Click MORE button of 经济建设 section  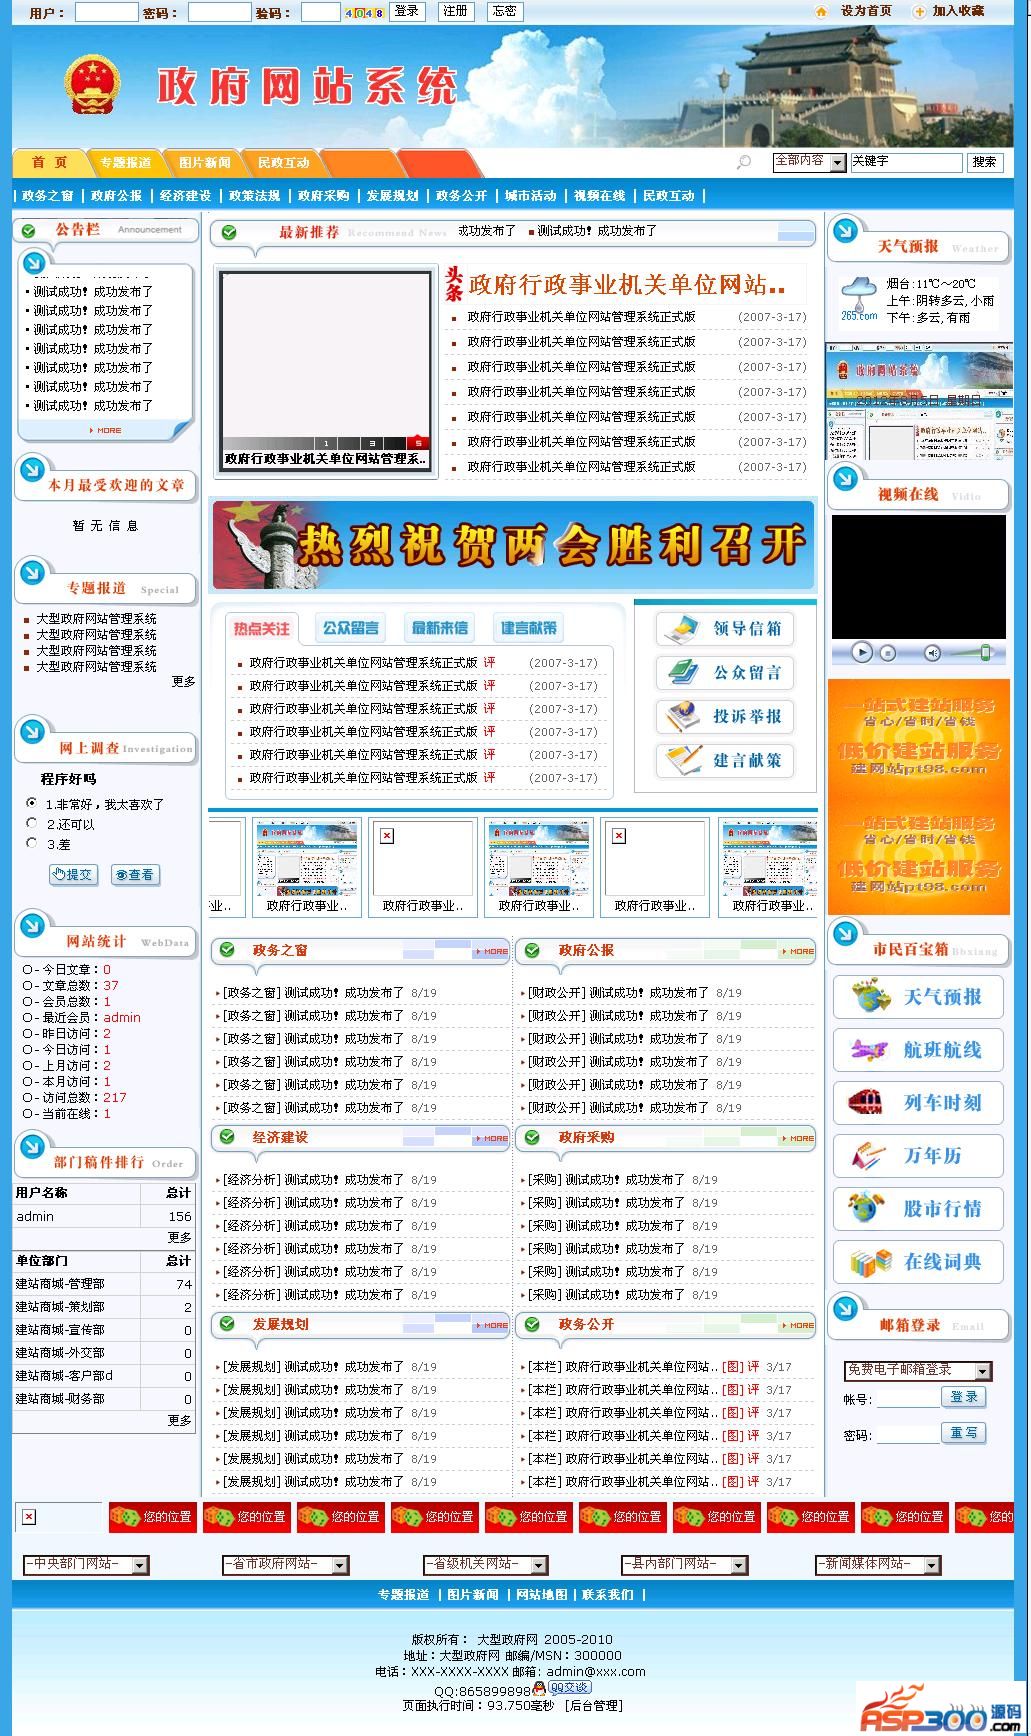pos(491,1138)
